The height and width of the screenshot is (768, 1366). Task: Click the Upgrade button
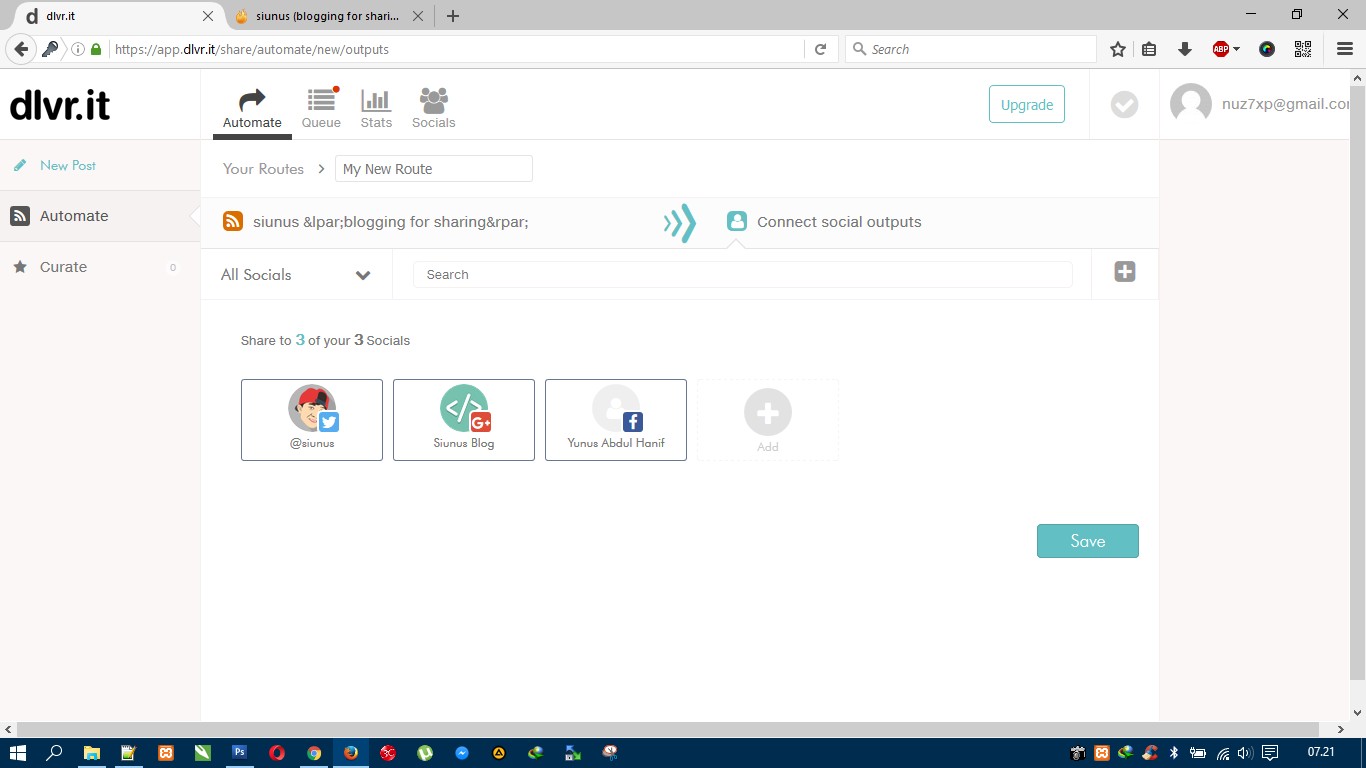(x=1027, y=104)
